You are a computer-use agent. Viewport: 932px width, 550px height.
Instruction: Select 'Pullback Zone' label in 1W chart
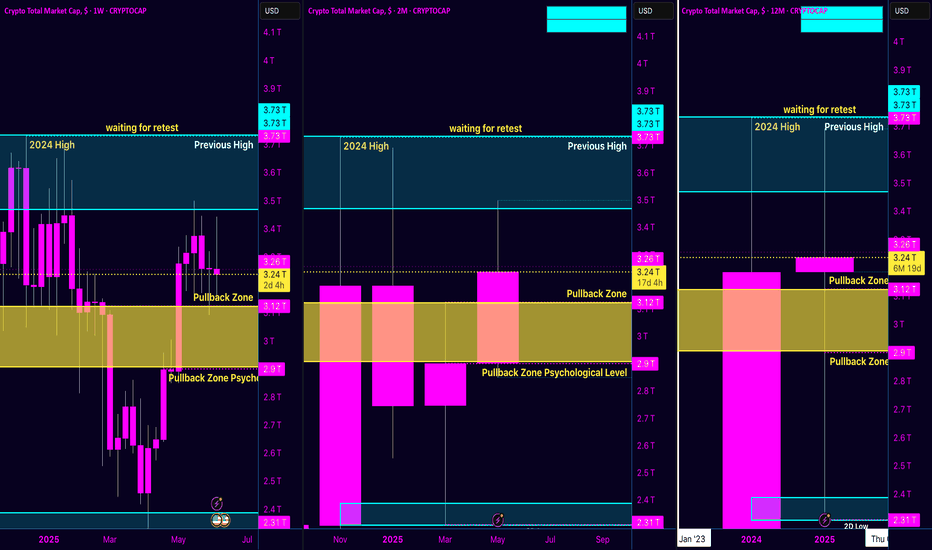(223, 297)
